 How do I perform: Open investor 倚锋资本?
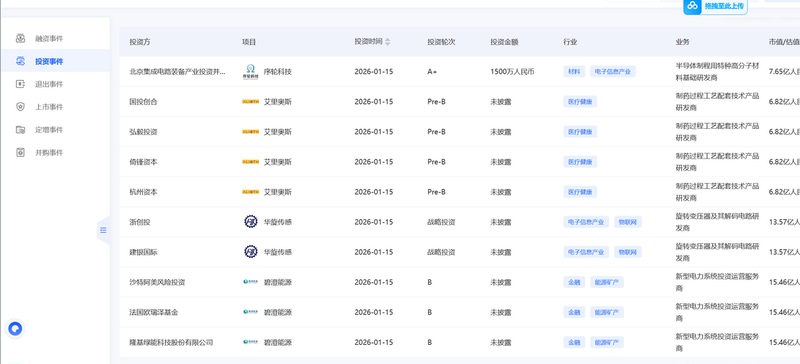[x=143, y=162]
